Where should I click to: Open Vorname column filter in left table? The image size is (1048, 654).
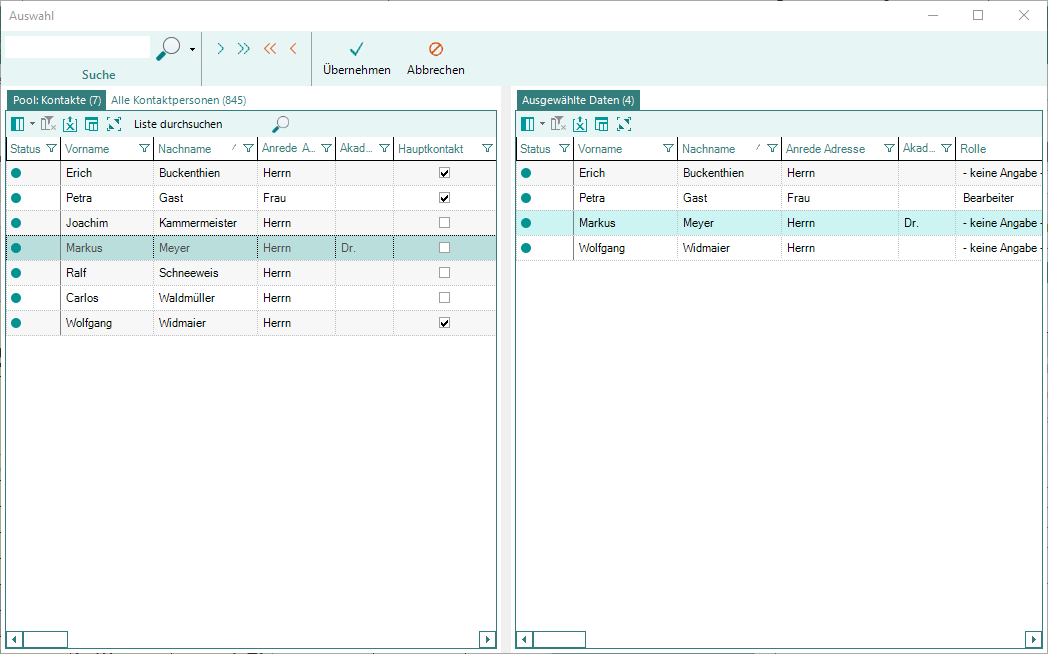144,148
